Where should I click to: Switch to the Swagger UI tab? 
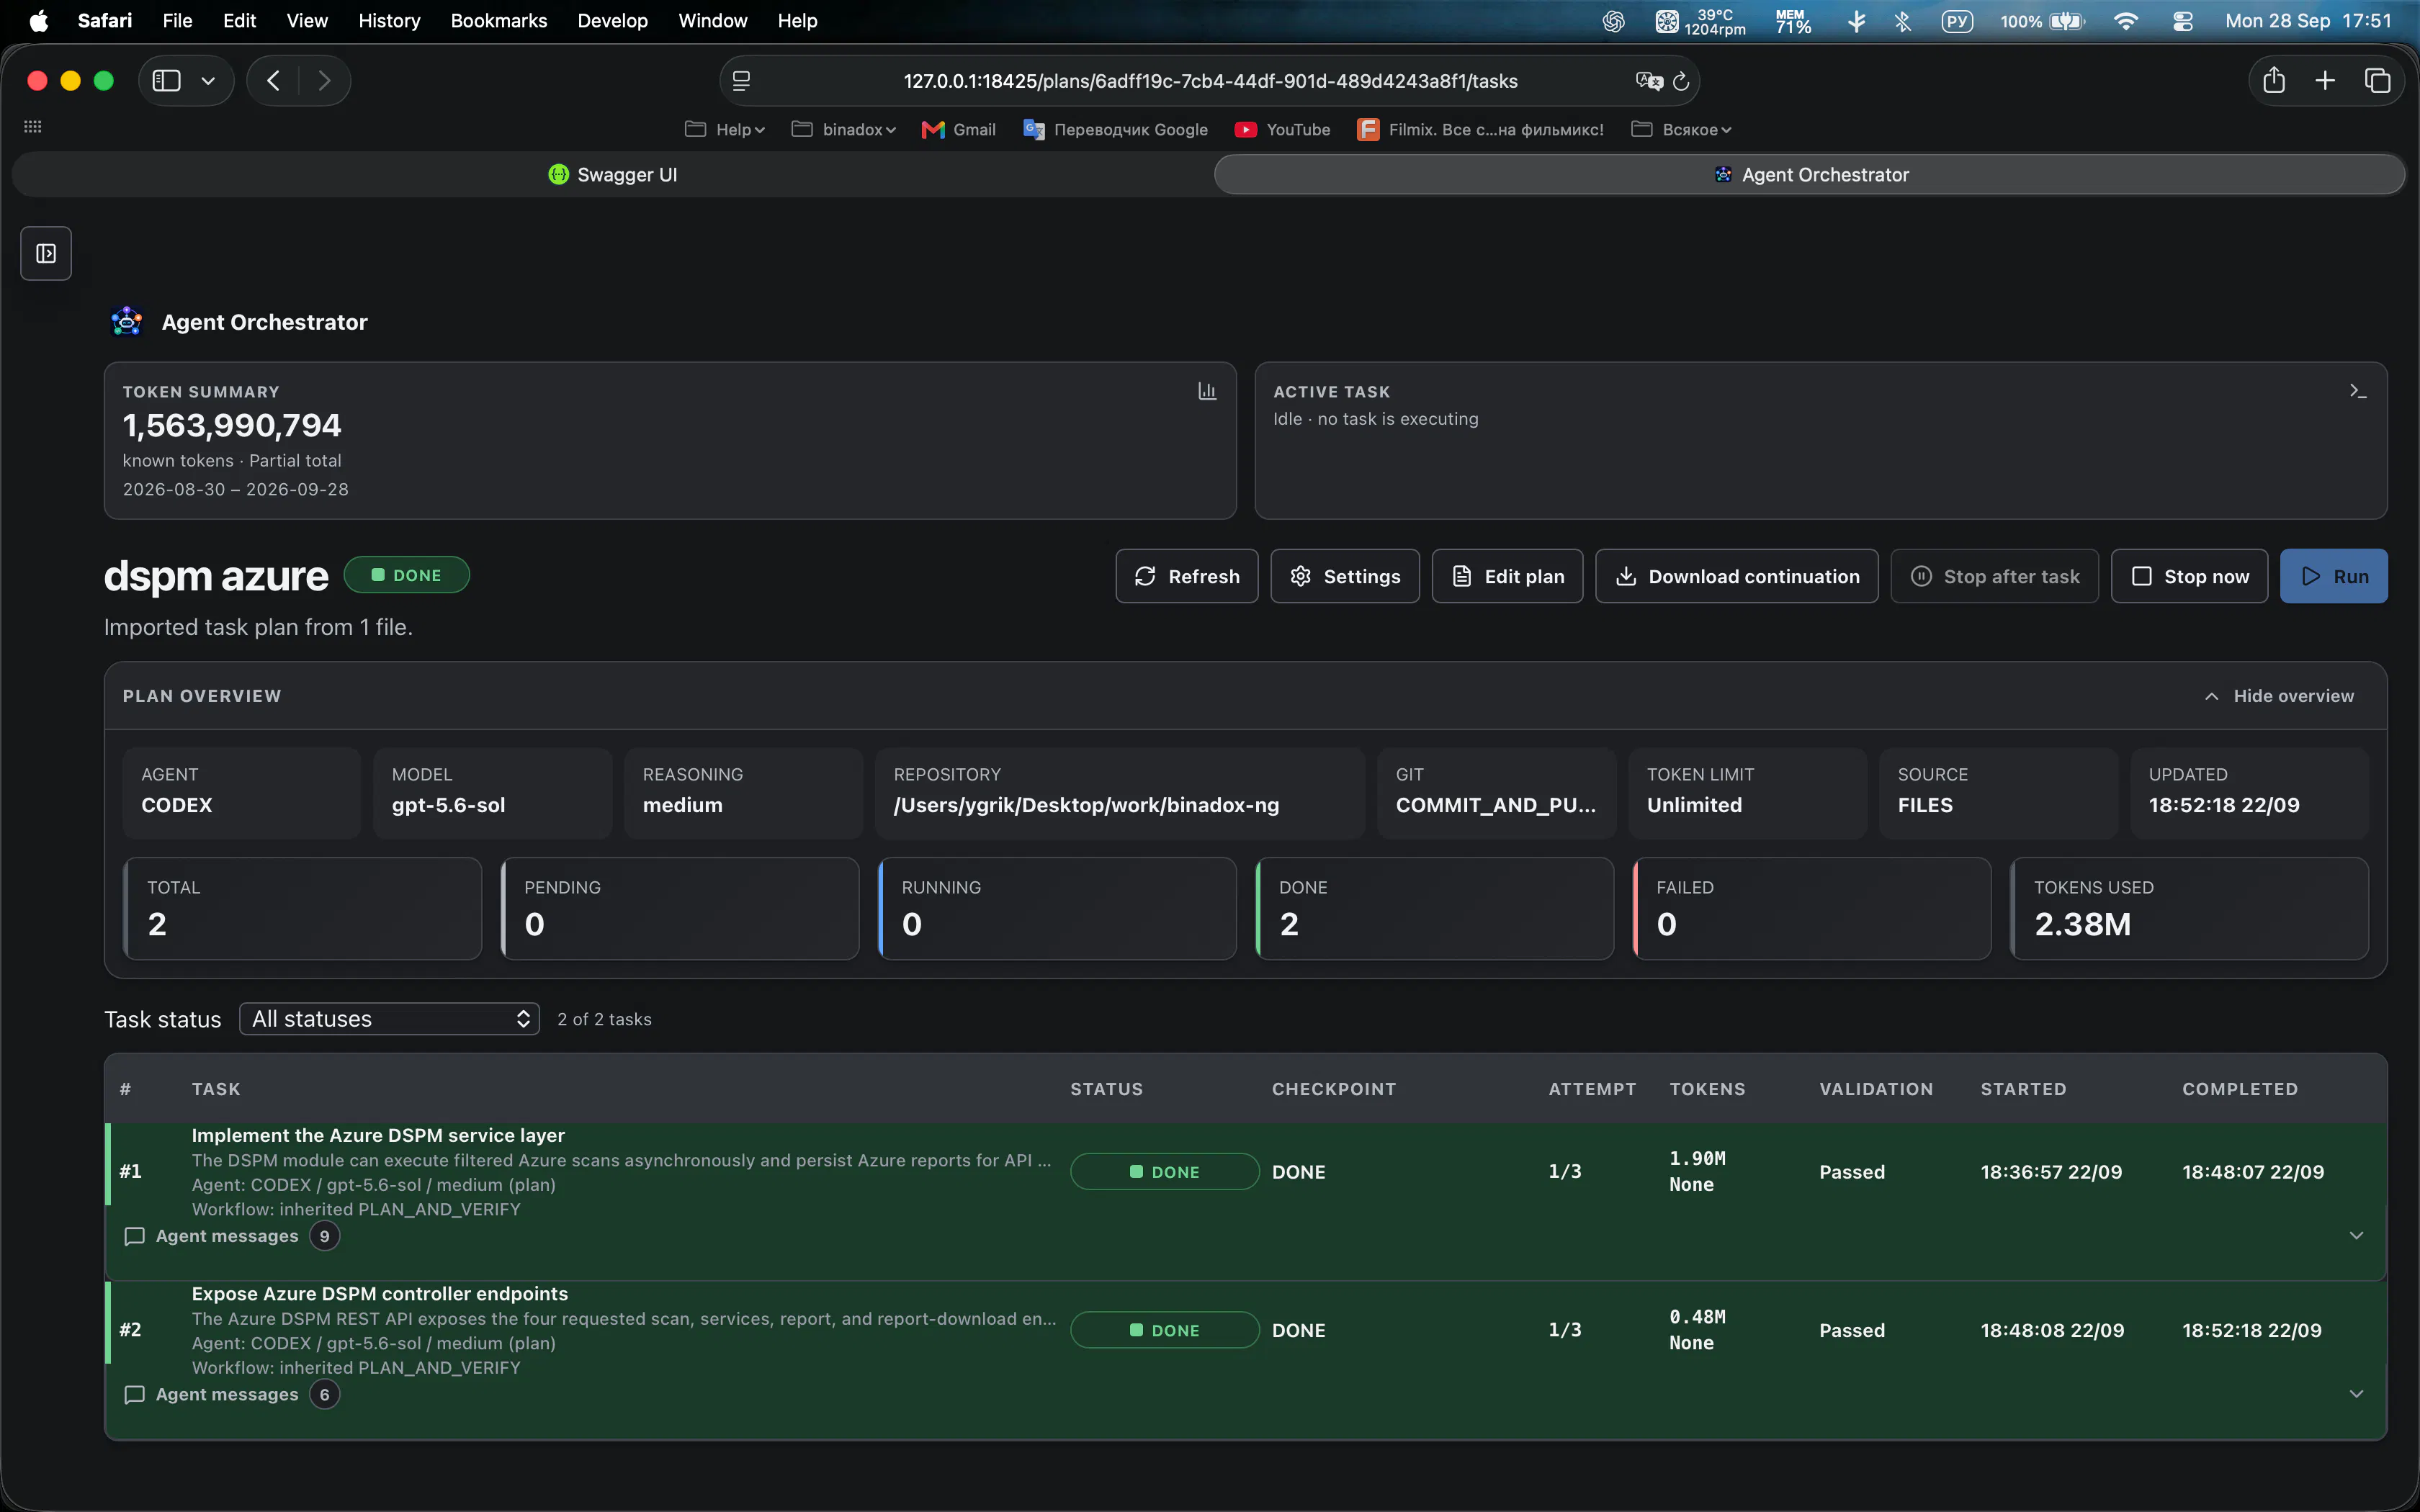click(613, 175)
